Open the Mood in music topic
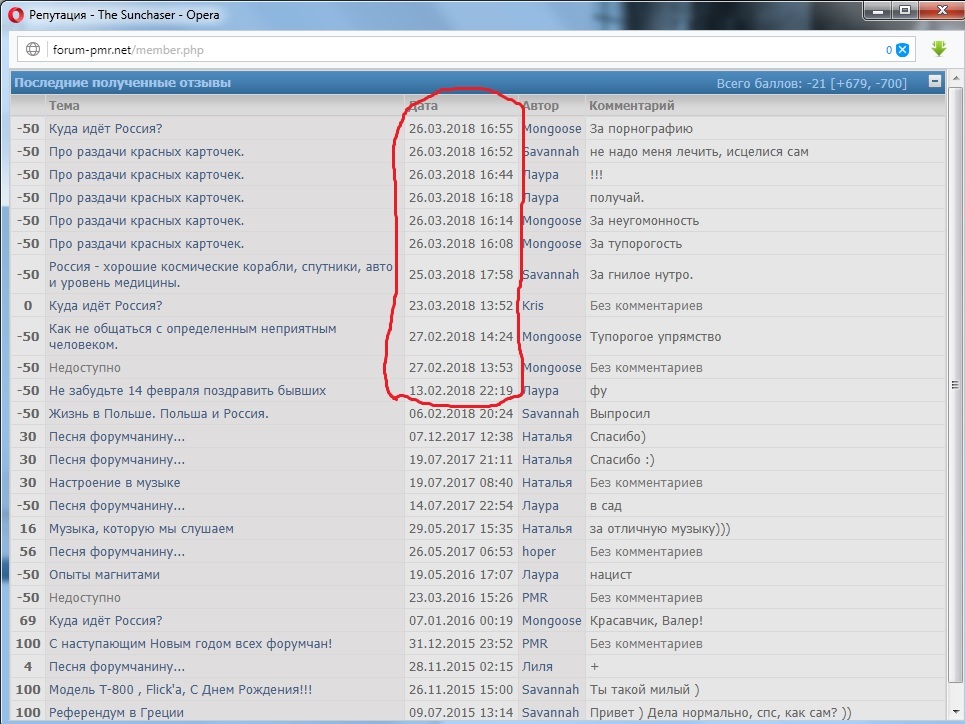The image size is (965, 724). [114, 483]
